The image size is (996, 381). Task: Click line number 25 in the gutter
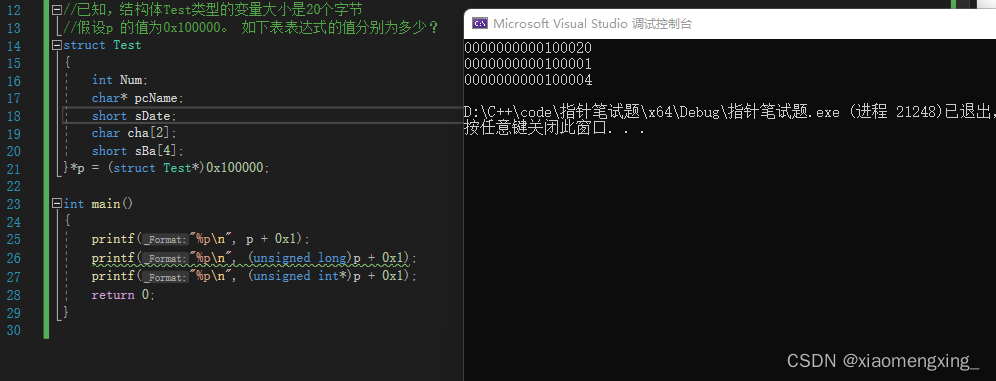coord(13,239)
